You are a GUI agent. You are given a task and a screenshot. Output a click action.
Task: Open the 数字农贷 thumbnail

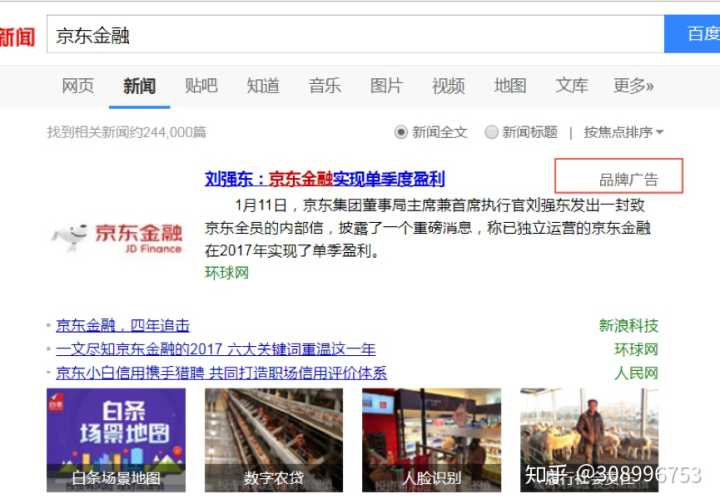coord(274,440)
